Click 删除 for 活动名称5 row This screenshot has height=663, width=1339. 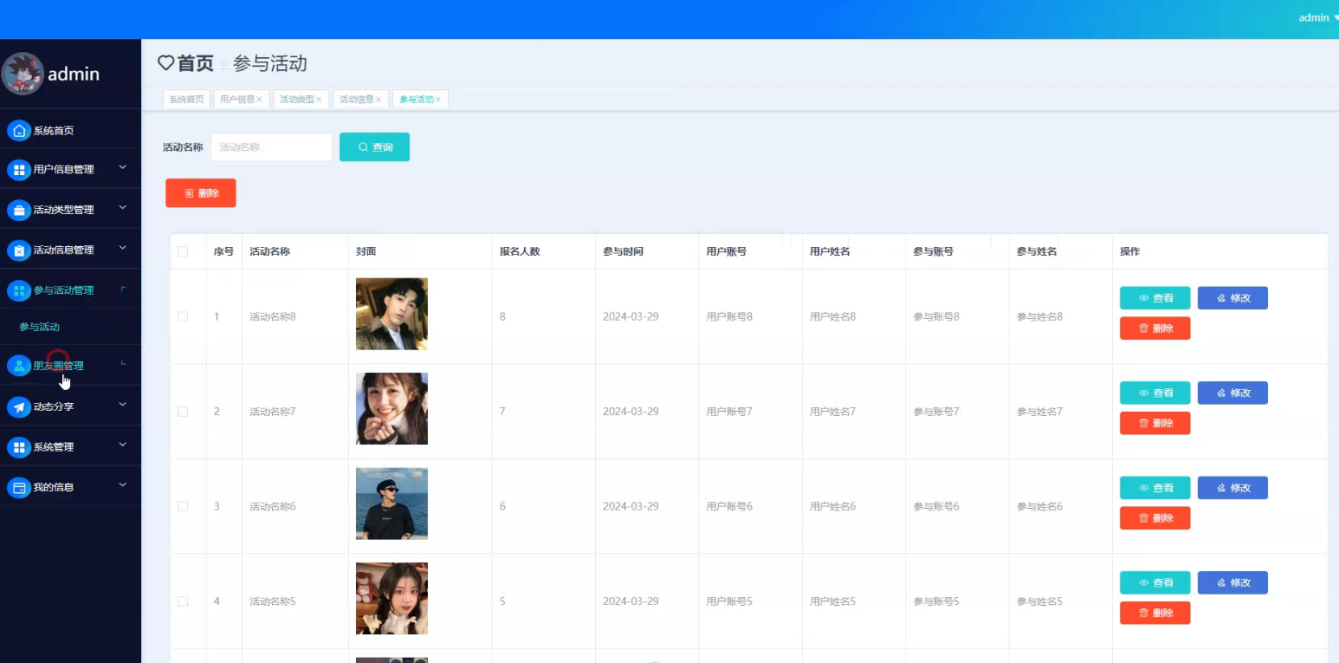click(1155, 613)
